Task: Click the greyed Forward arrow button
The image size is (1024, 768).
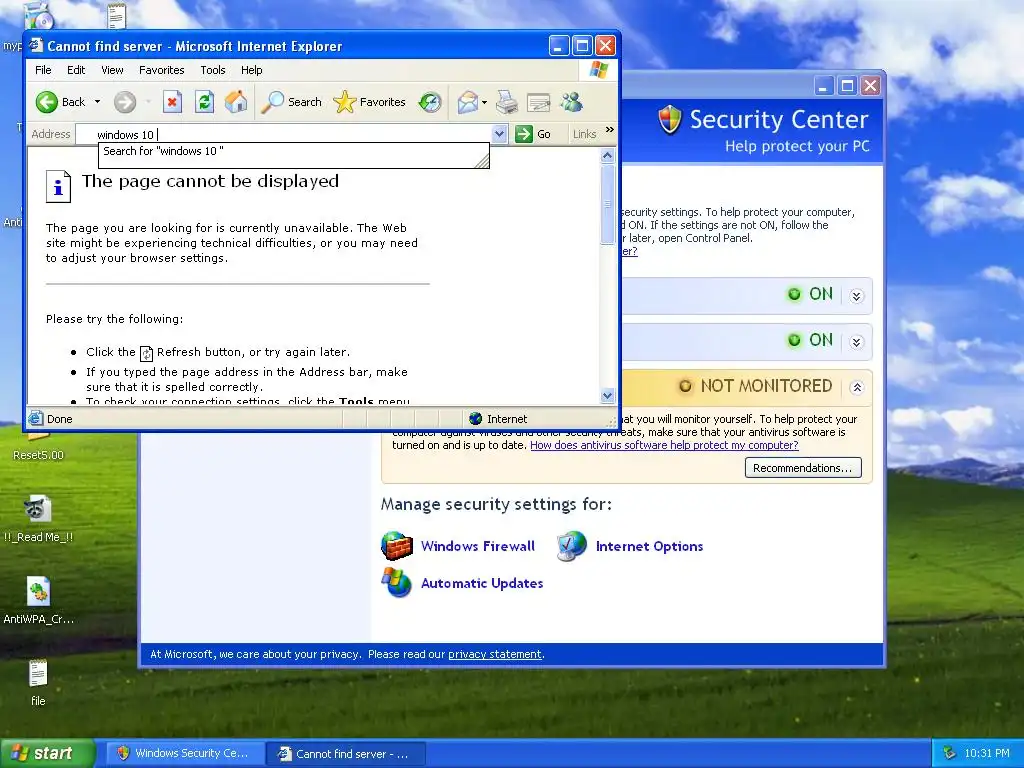Action: [125, 102]
